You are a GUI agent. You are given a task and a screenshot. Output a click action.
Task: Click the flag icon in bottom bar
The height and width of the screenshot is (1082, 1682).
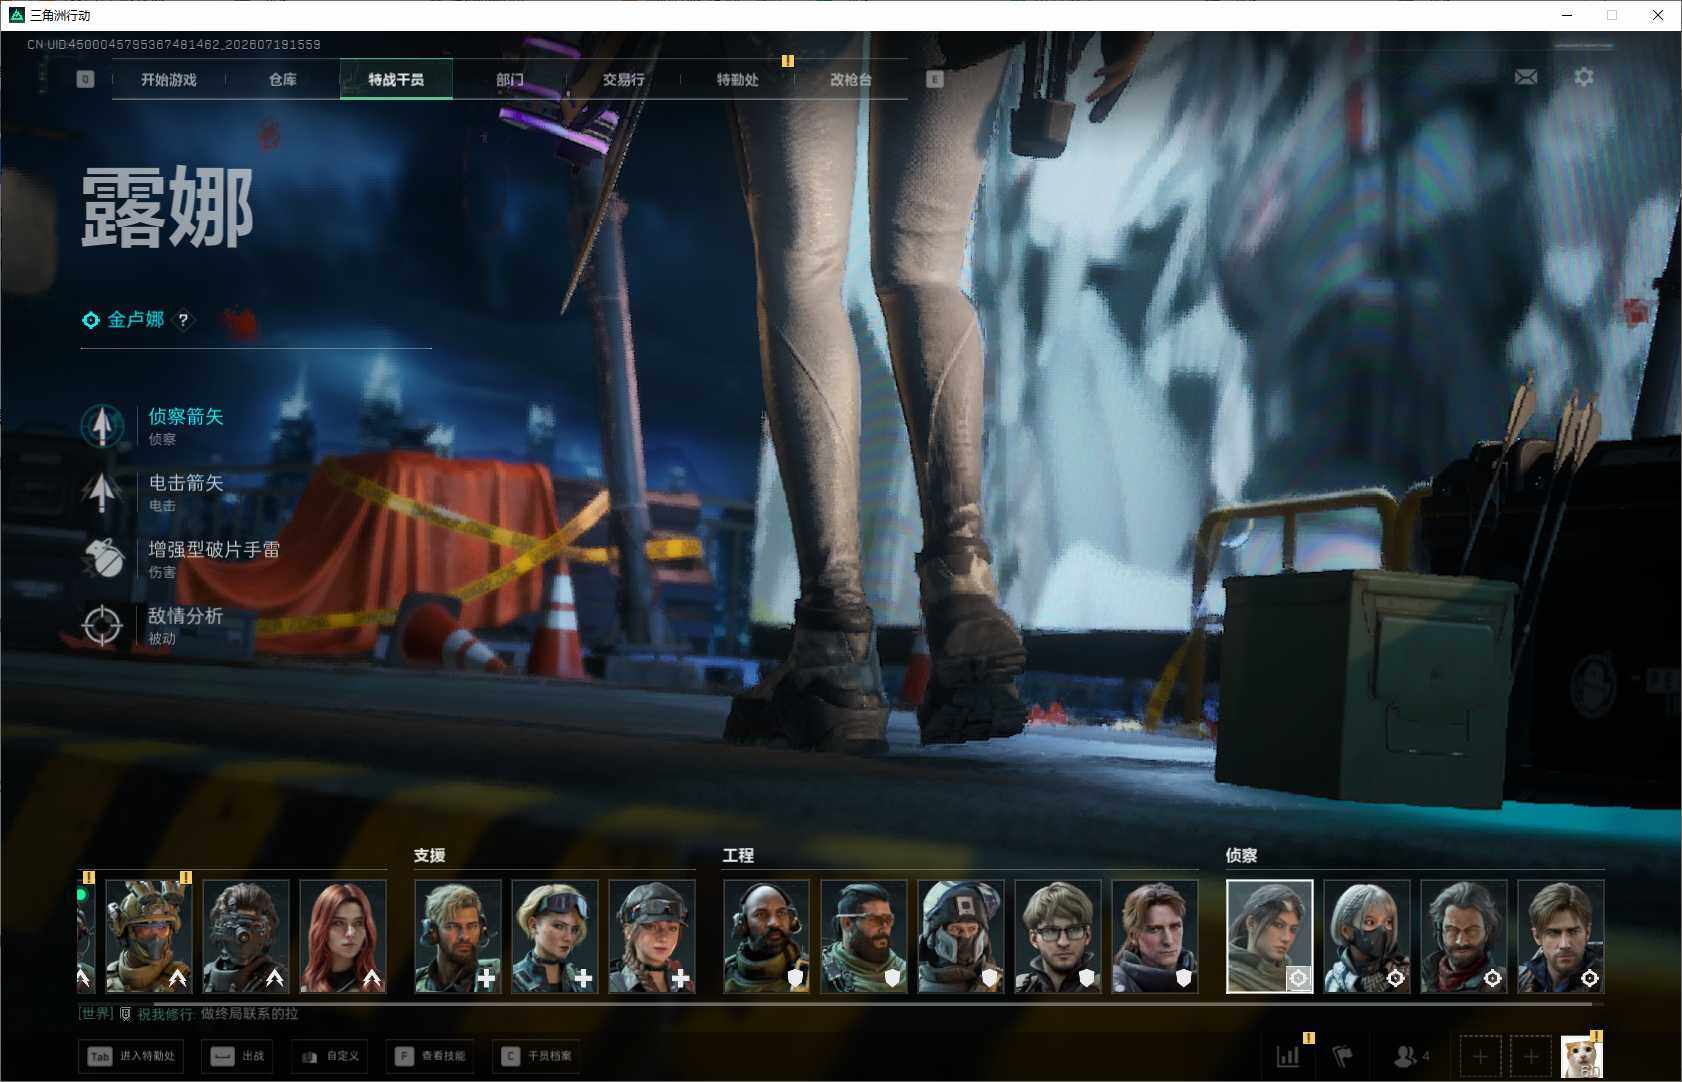pyautogui.click(x=1343, y=1055)
